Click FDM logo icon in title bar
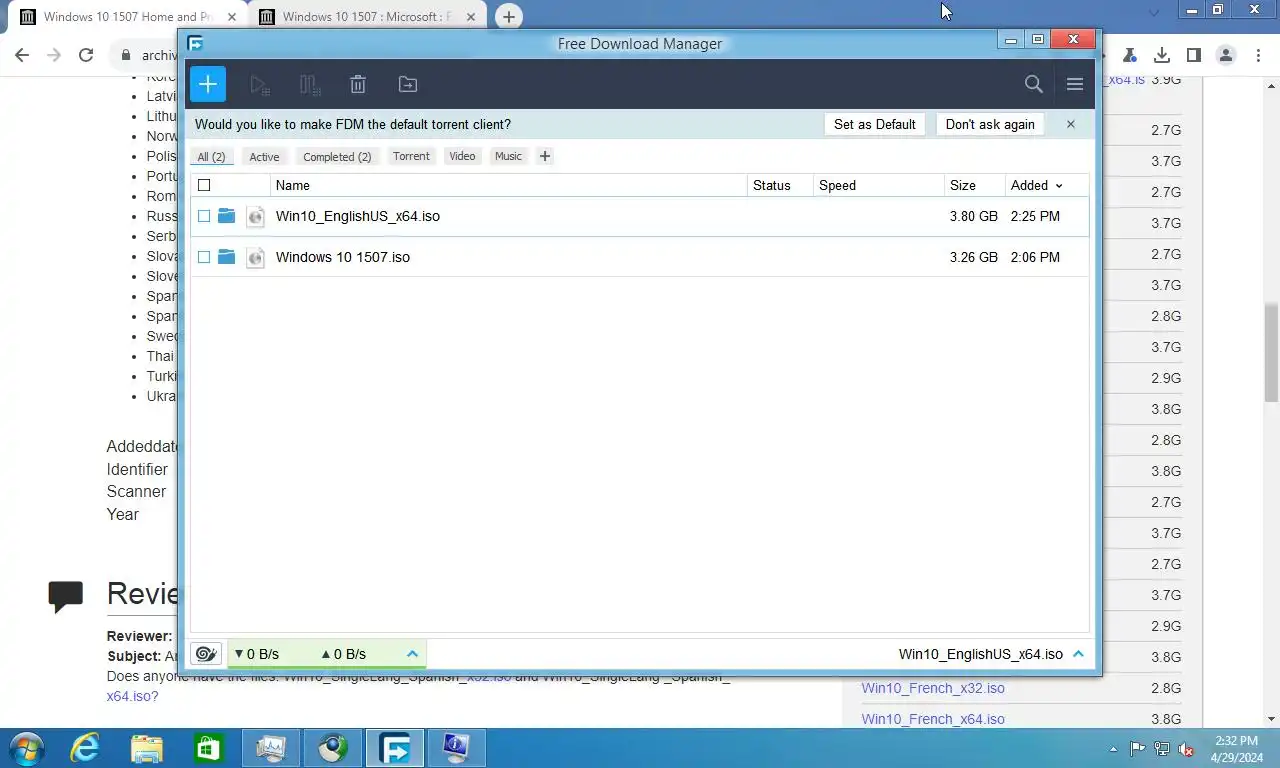The width and height of the screenshot is (1280, 768). 195,43
